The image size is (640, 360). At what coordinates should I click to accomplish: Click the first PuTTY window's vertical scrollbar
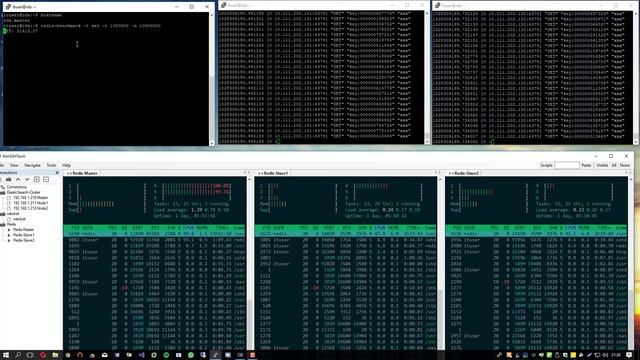click(211, 79)
